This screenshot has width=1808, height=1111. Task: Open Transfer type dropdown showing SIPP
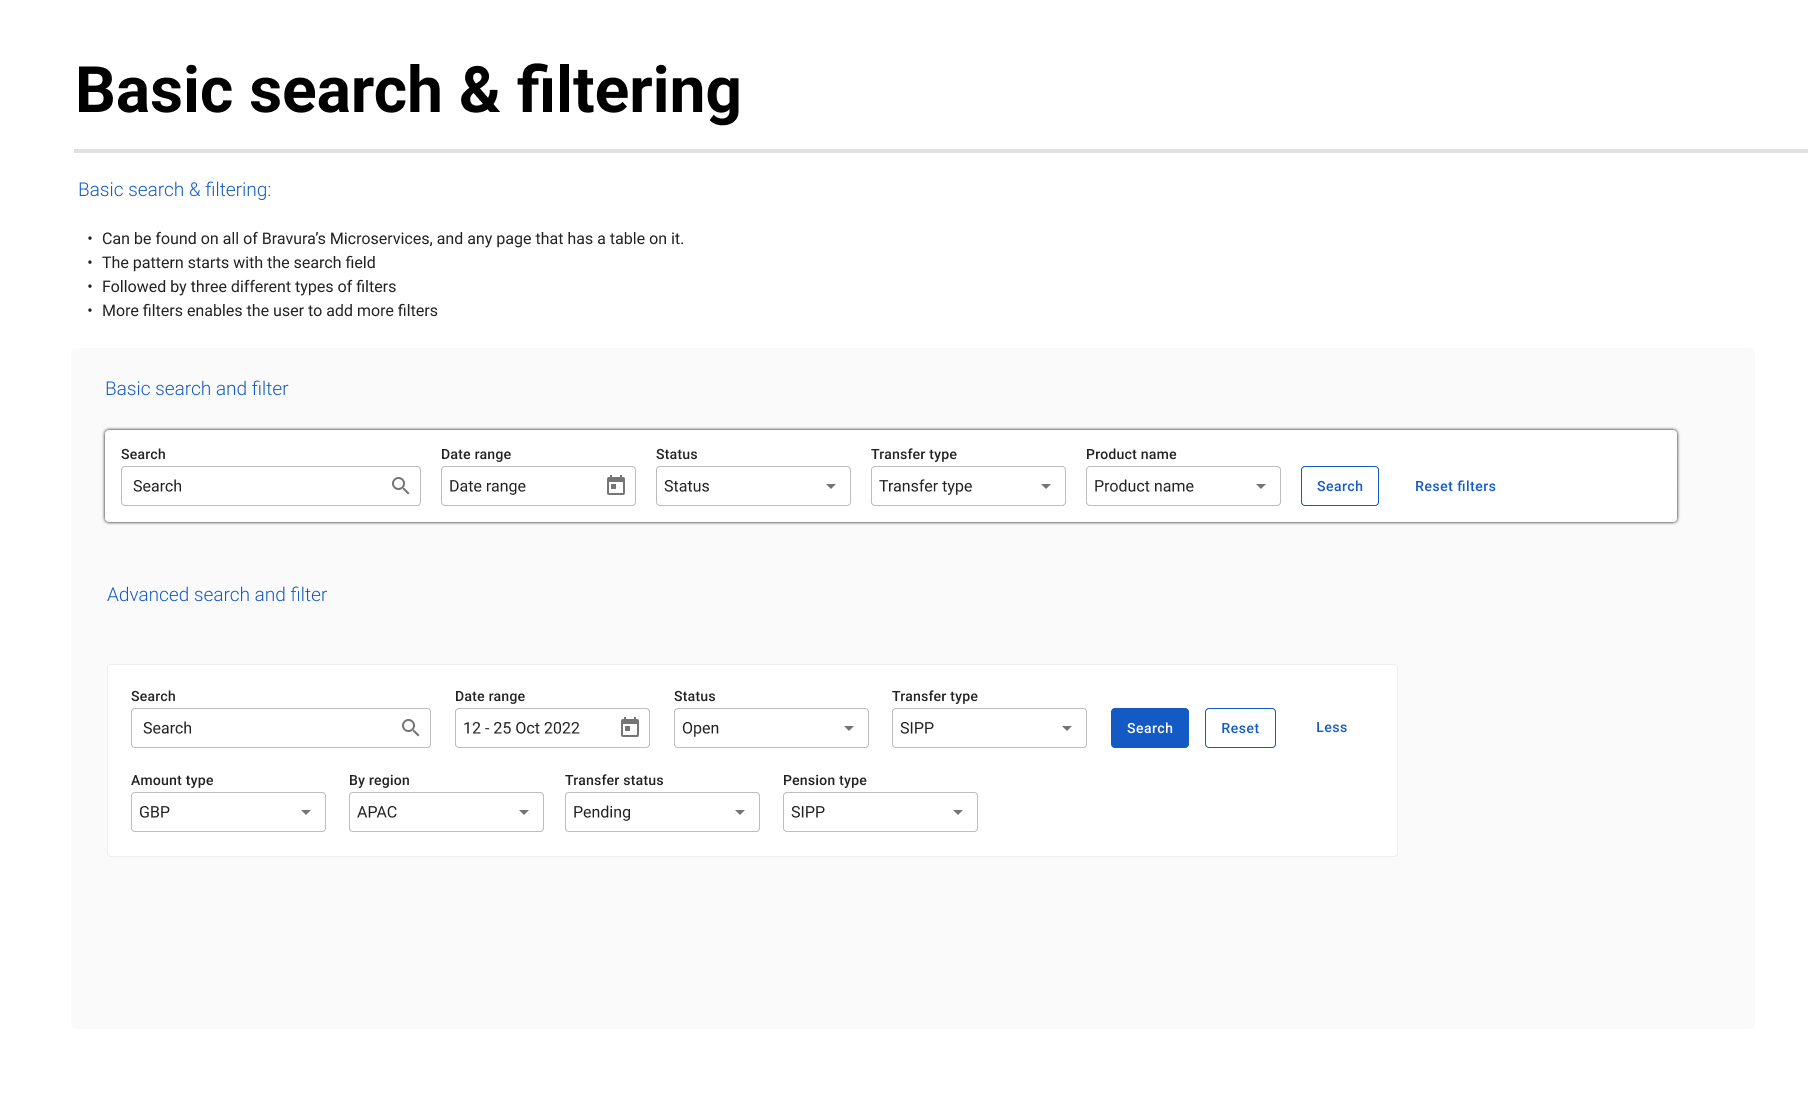pyautogui.click(x=989, y=728)
